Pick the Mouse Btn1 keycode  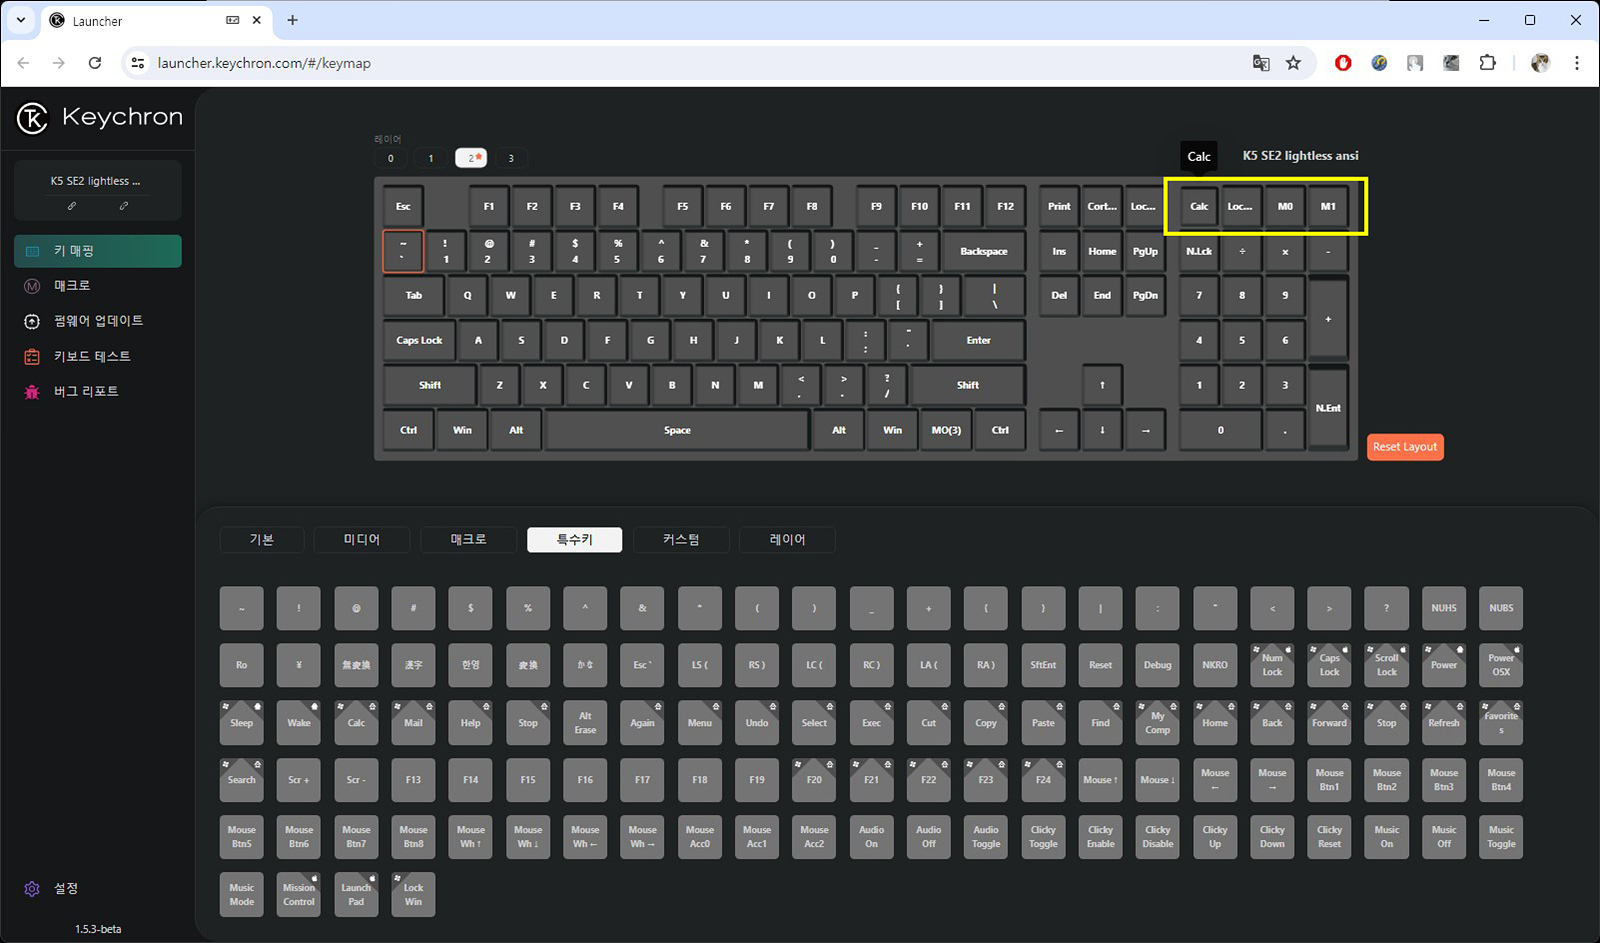pos(1329,779)
